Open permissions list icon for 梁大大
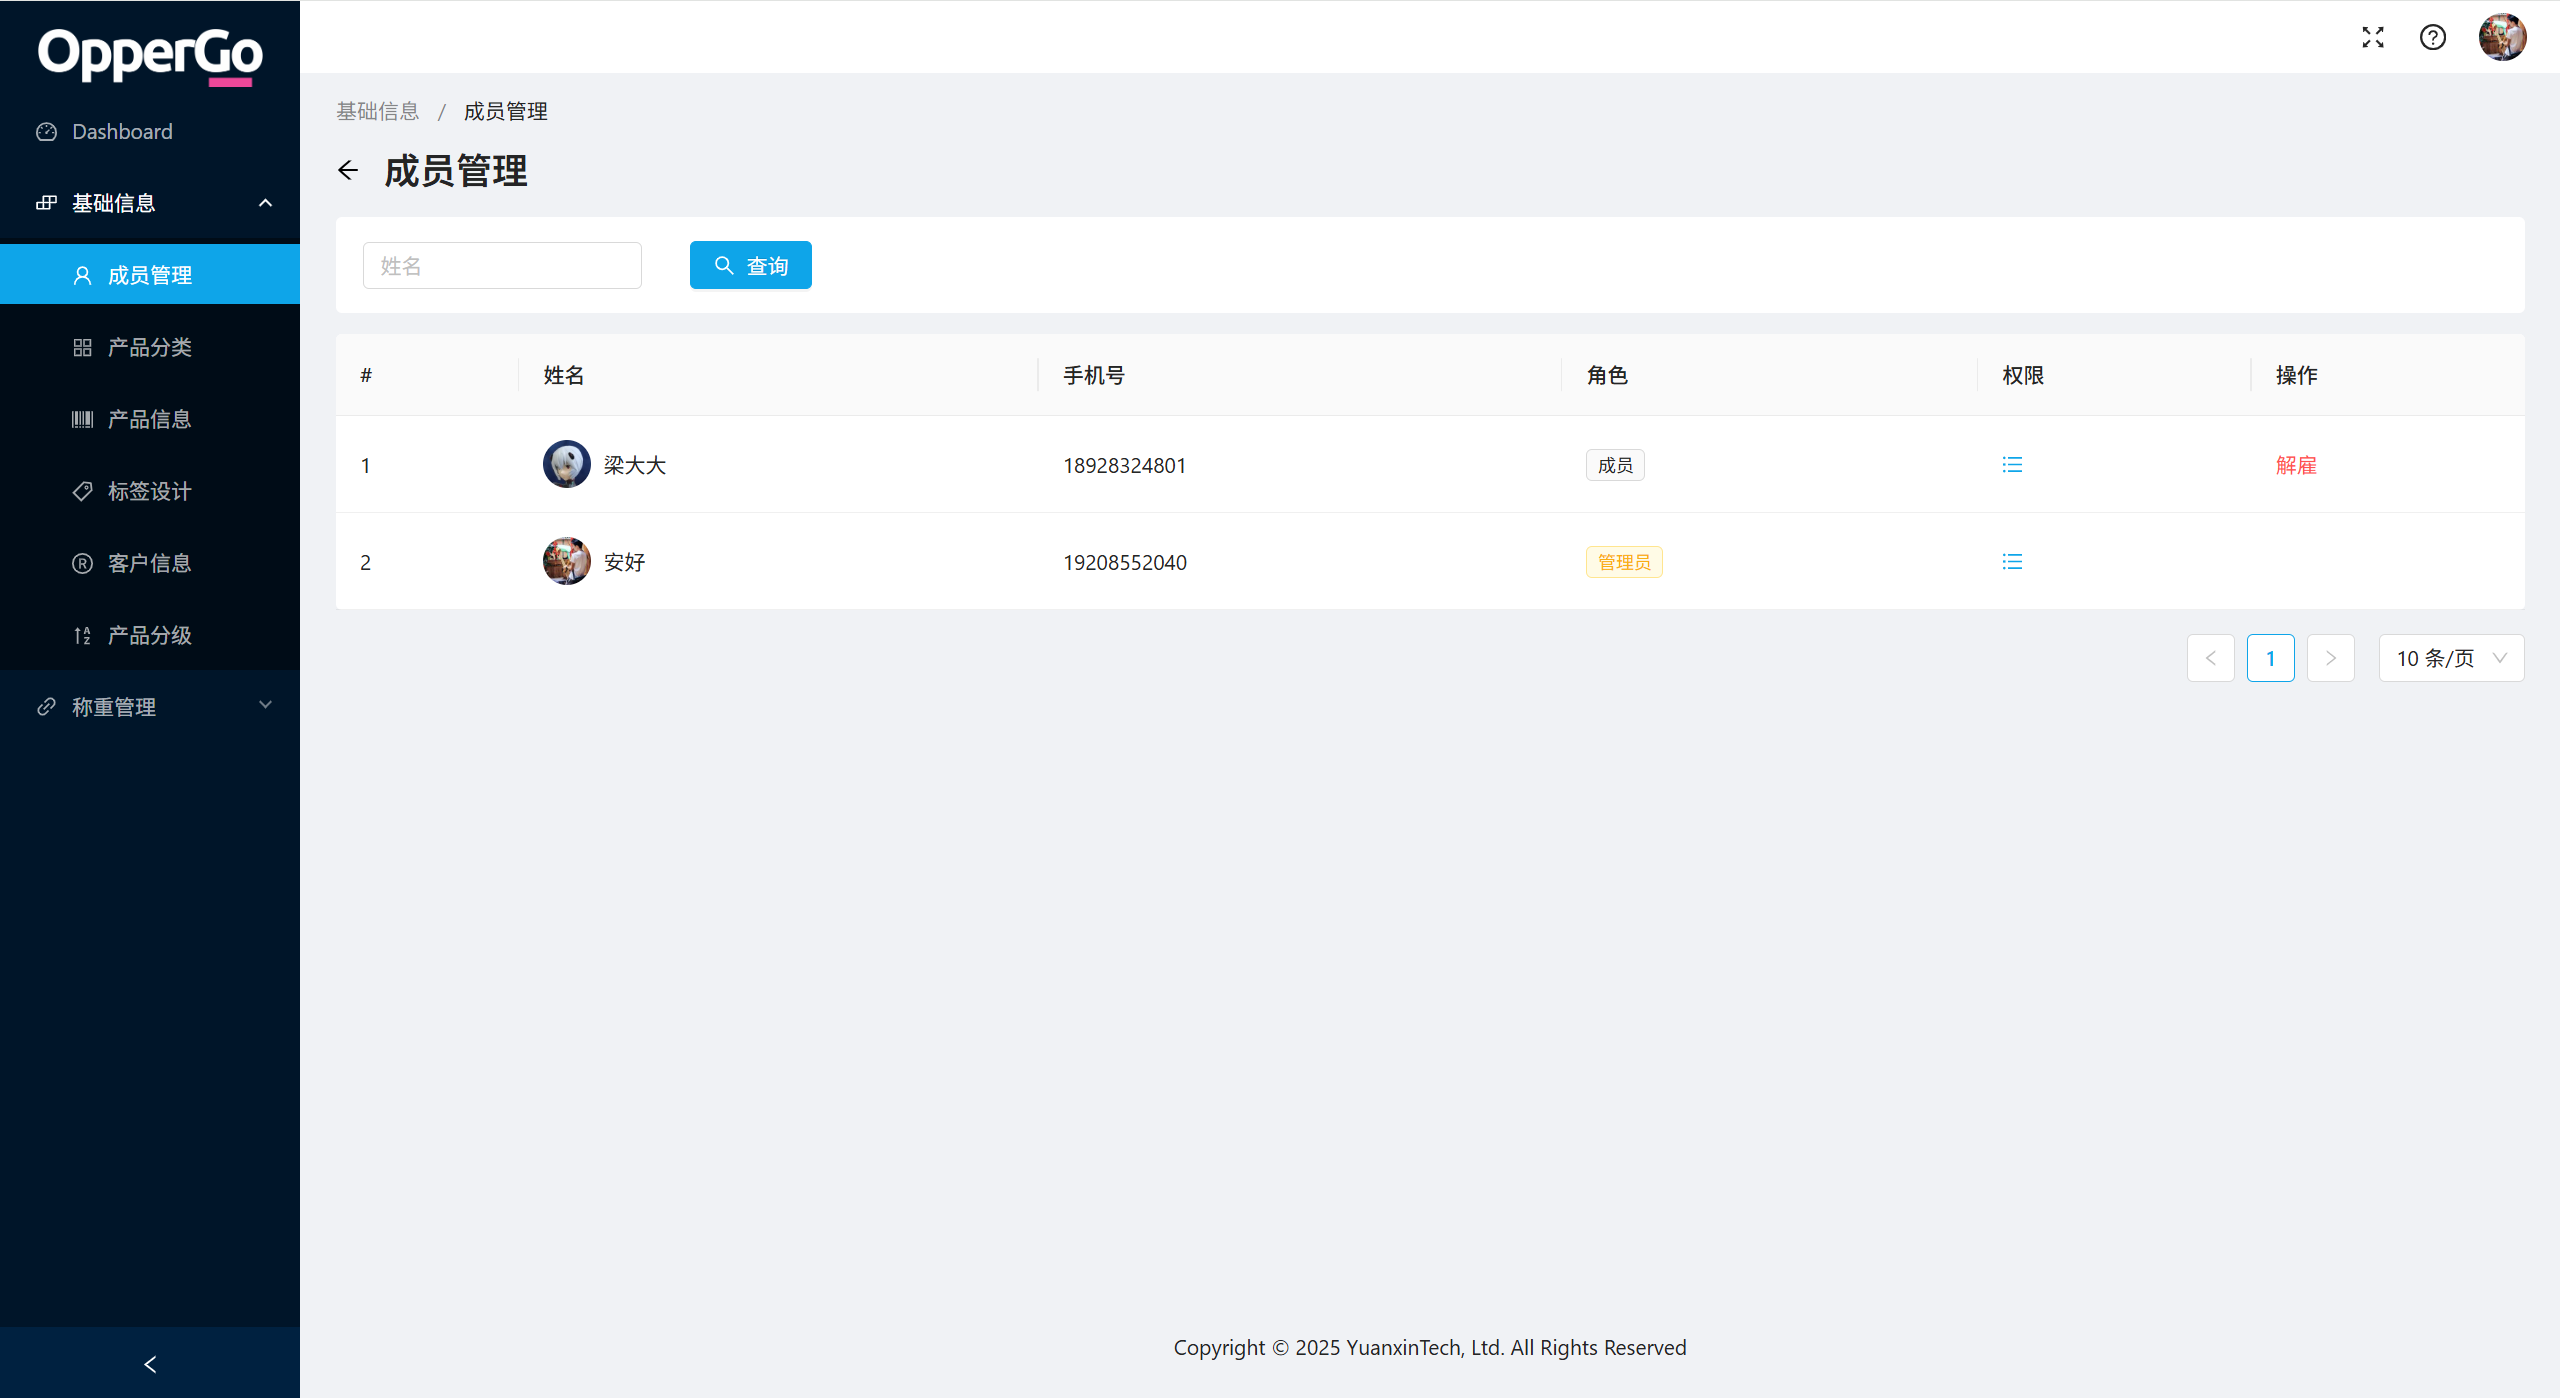 [2012, 465]
